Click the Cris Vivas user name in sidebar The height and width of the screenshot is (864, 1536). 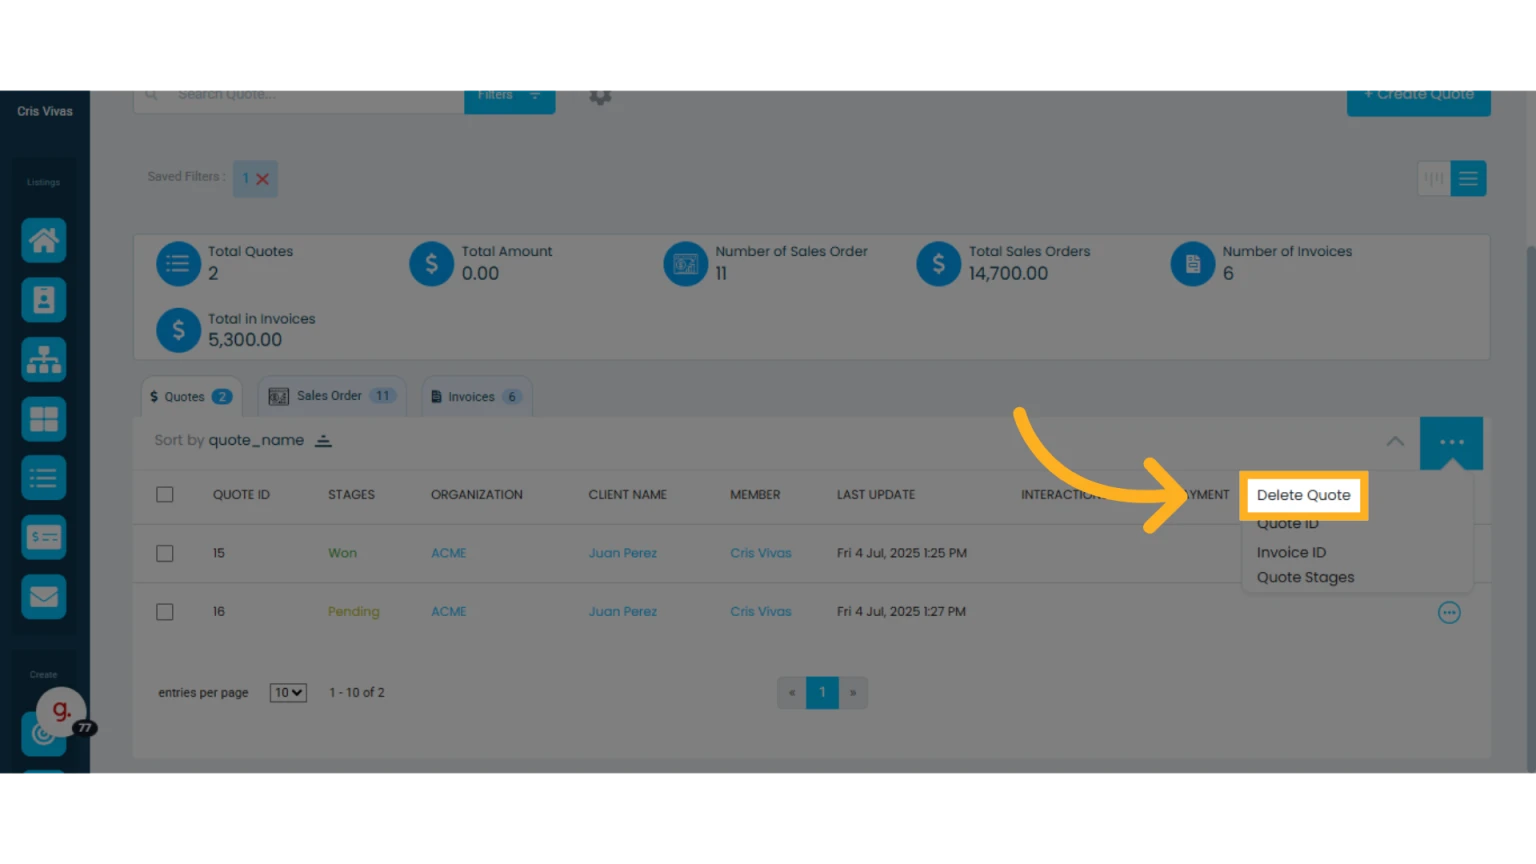click(45, 111)
